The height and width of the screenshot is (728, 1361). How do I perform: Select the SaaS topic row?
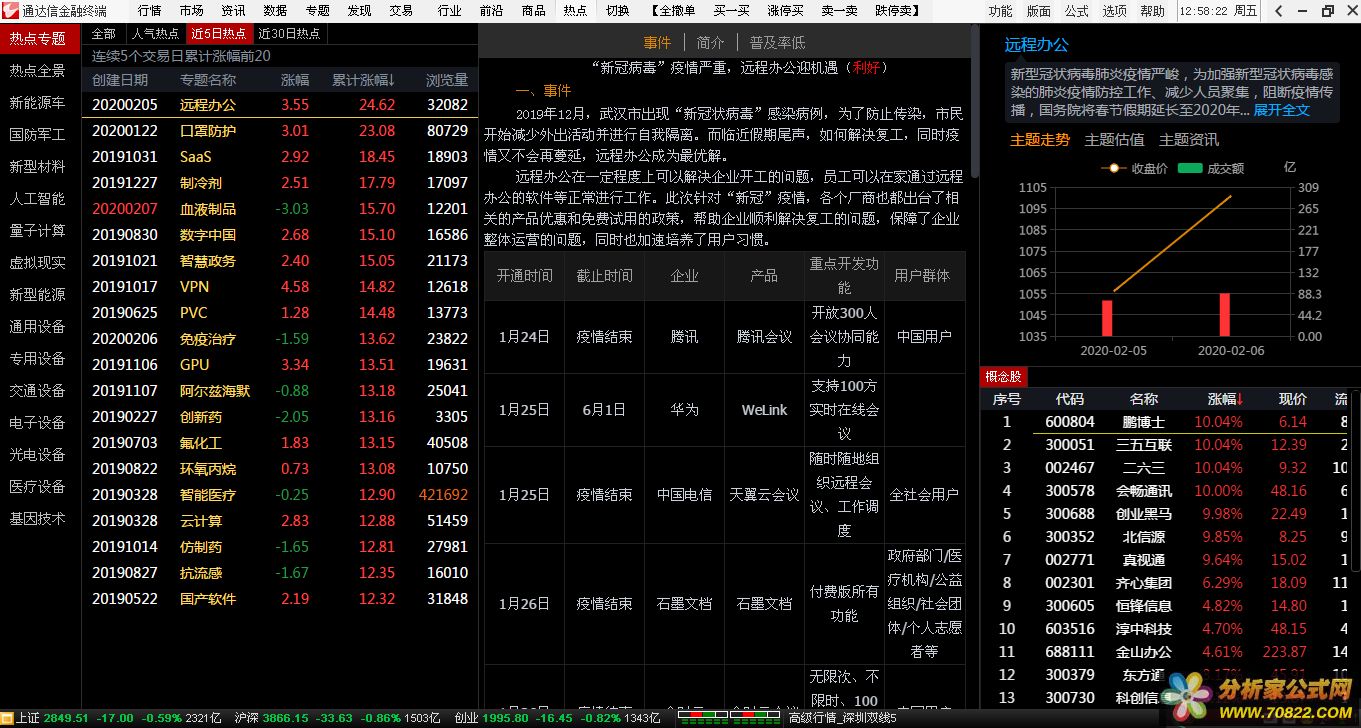279,157
